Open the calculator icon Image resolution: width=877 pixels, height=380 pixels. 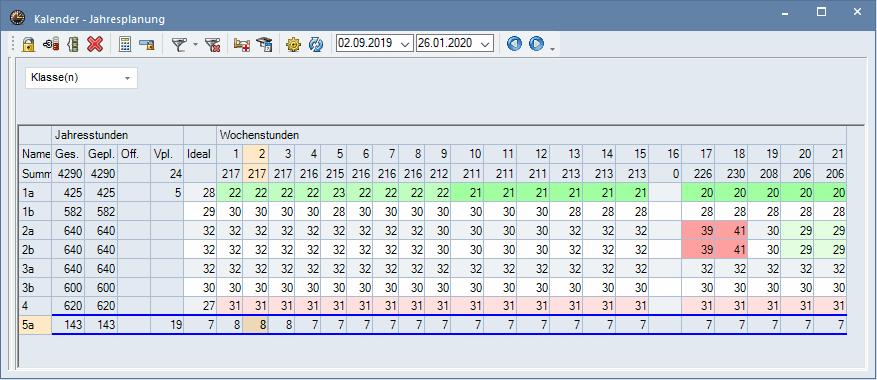point(125,44)
